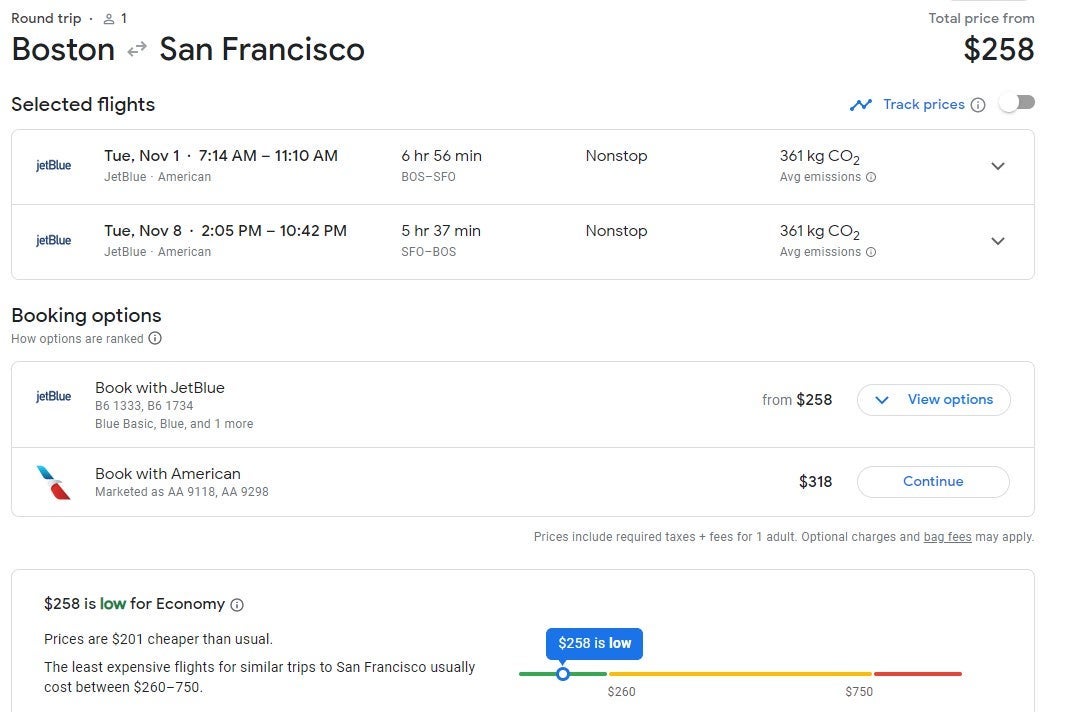
Task: Click the passenger count icon
Action: tap(109, 19)
